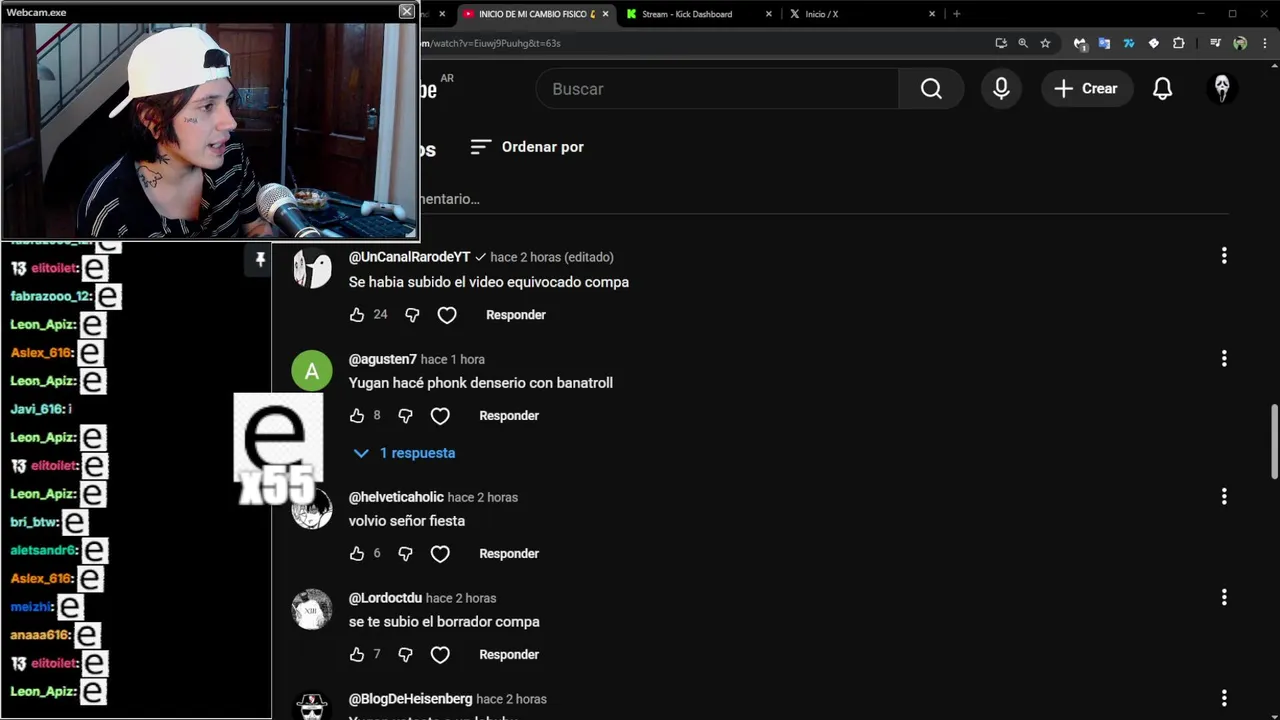
Task: Reply to @agusten7's comment
Action: pos(509,416)
